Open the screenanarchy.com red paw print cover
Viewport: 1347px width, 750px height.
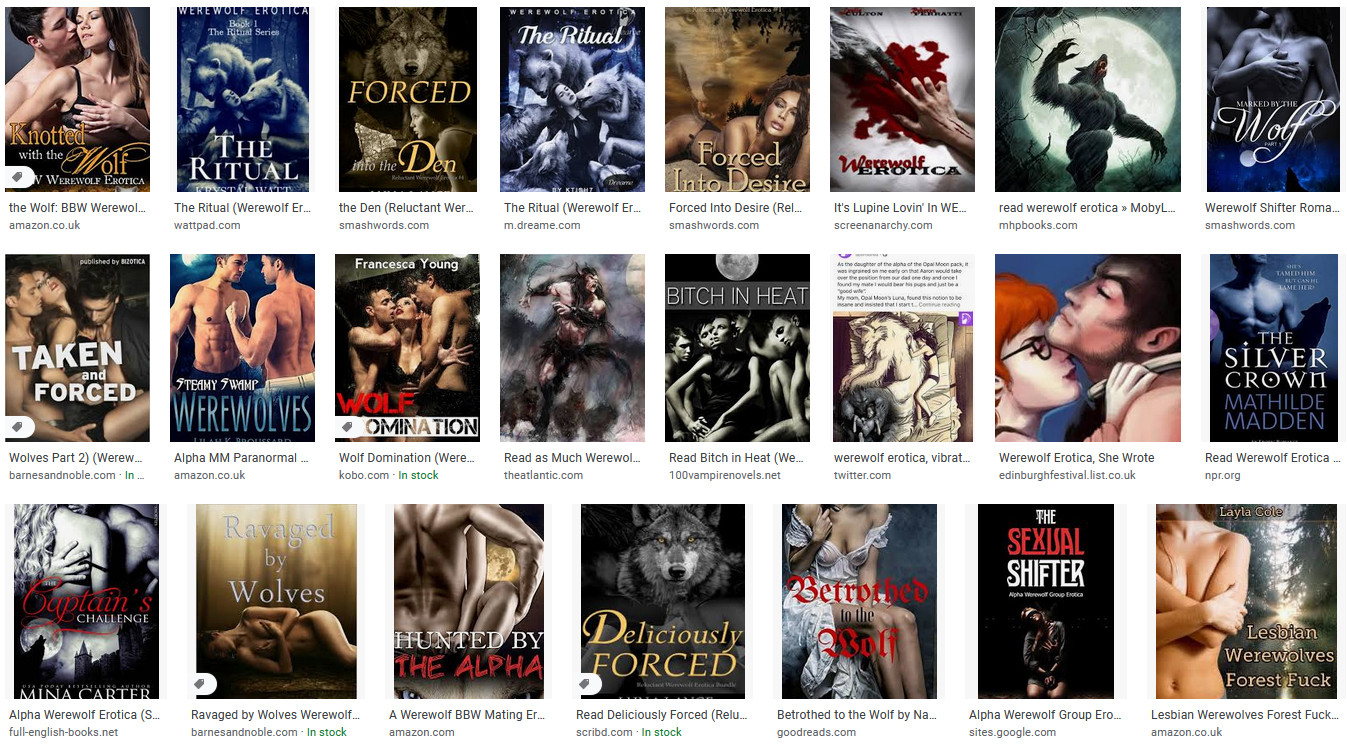coord(902,99)
